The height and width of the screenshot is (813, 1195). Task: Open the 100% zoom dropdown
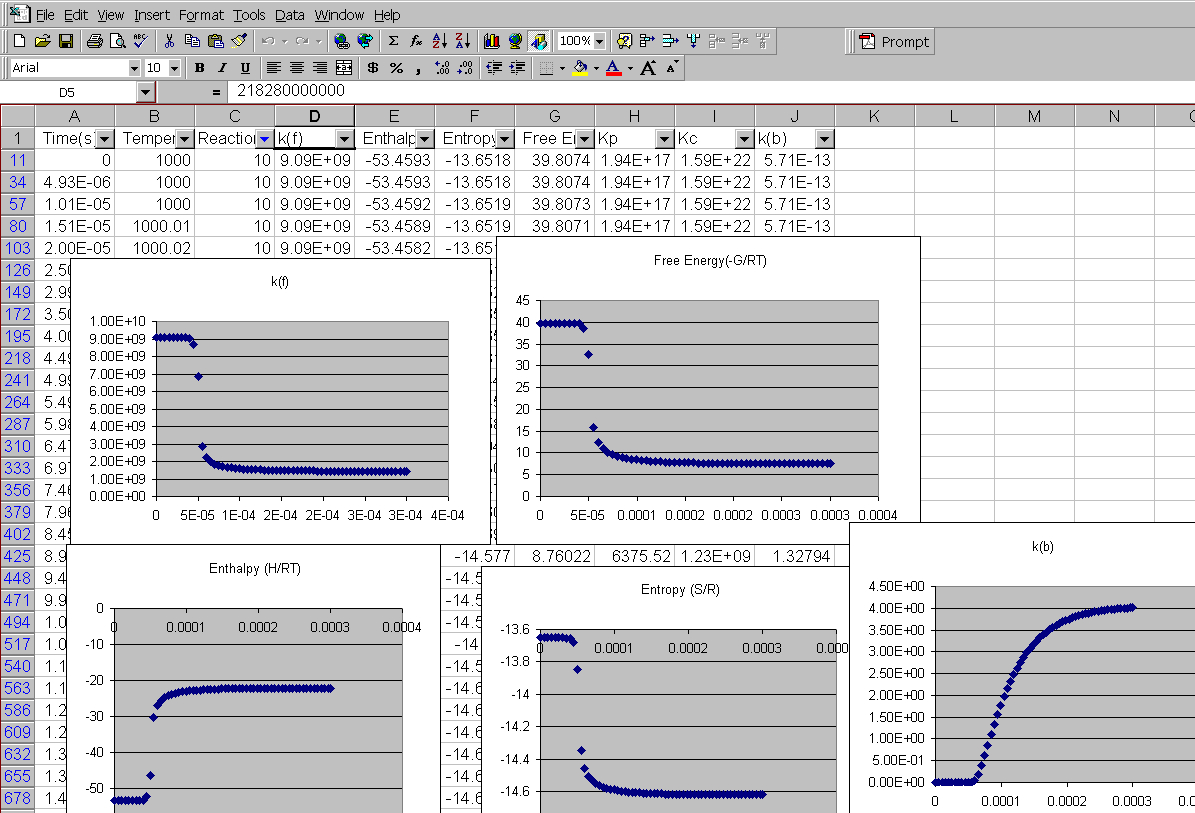point(599,41)
